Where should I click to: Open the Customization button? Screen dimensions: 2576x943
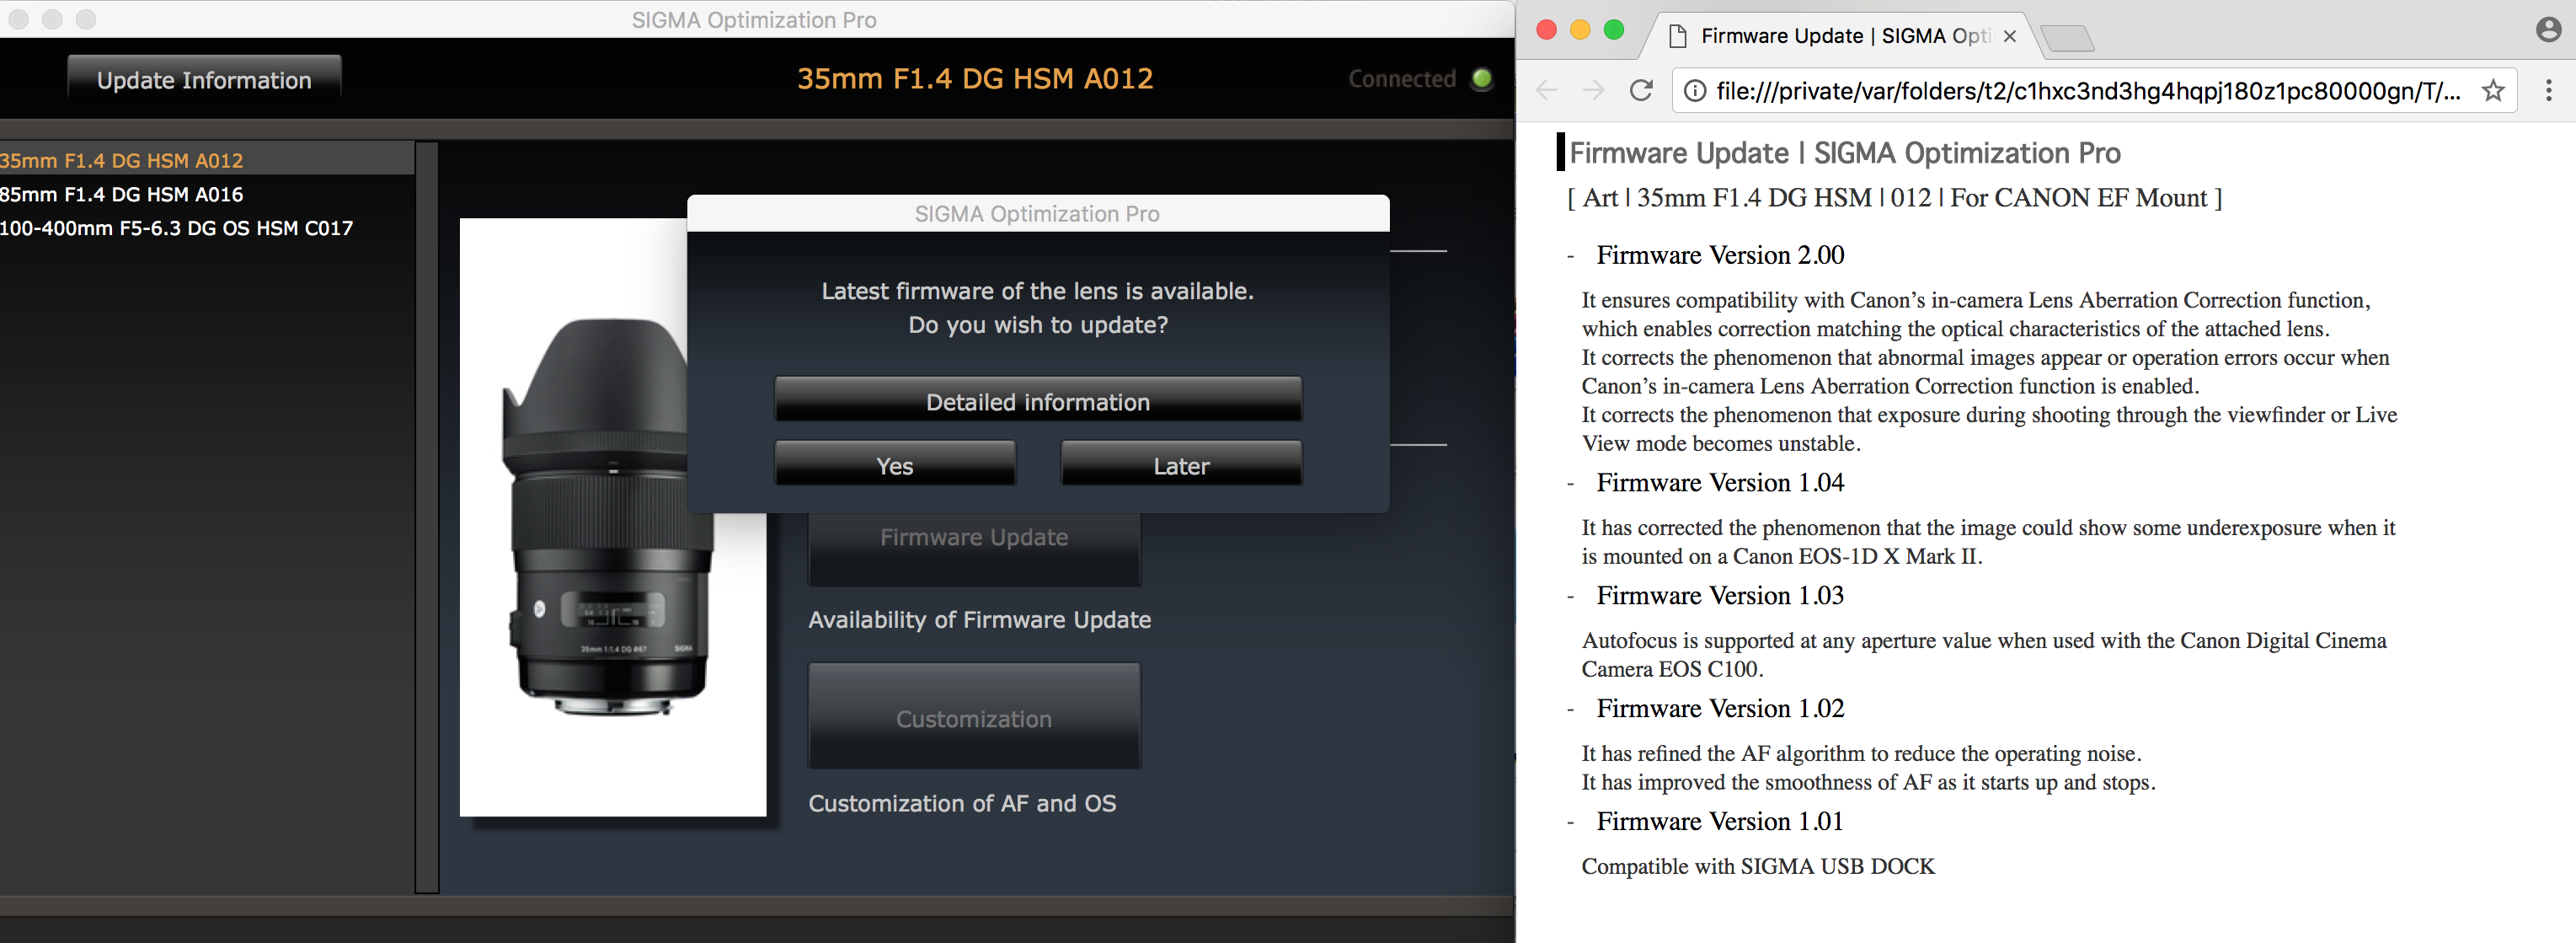point(974,717)
